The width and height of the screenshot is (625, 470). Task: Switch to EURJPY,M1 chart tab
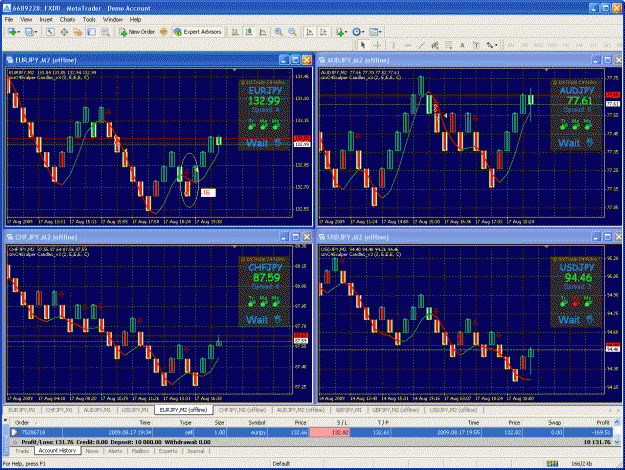(x=22, y=410)
